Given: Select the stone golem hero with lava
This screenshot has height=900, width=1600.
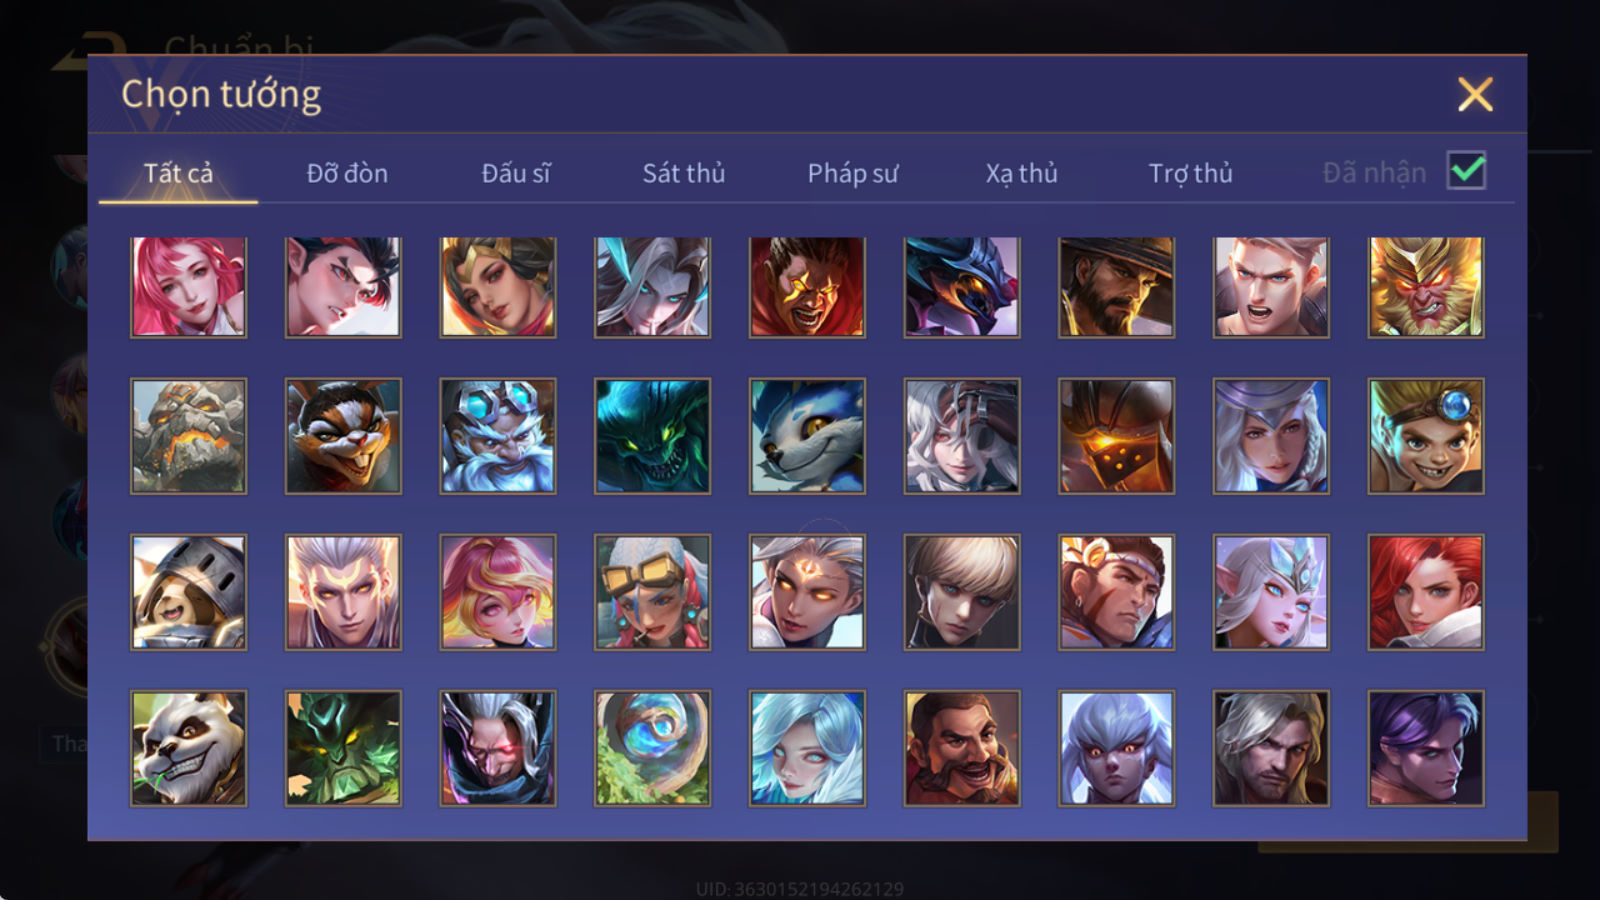Looking at the screenshot, I should [188, 436].
